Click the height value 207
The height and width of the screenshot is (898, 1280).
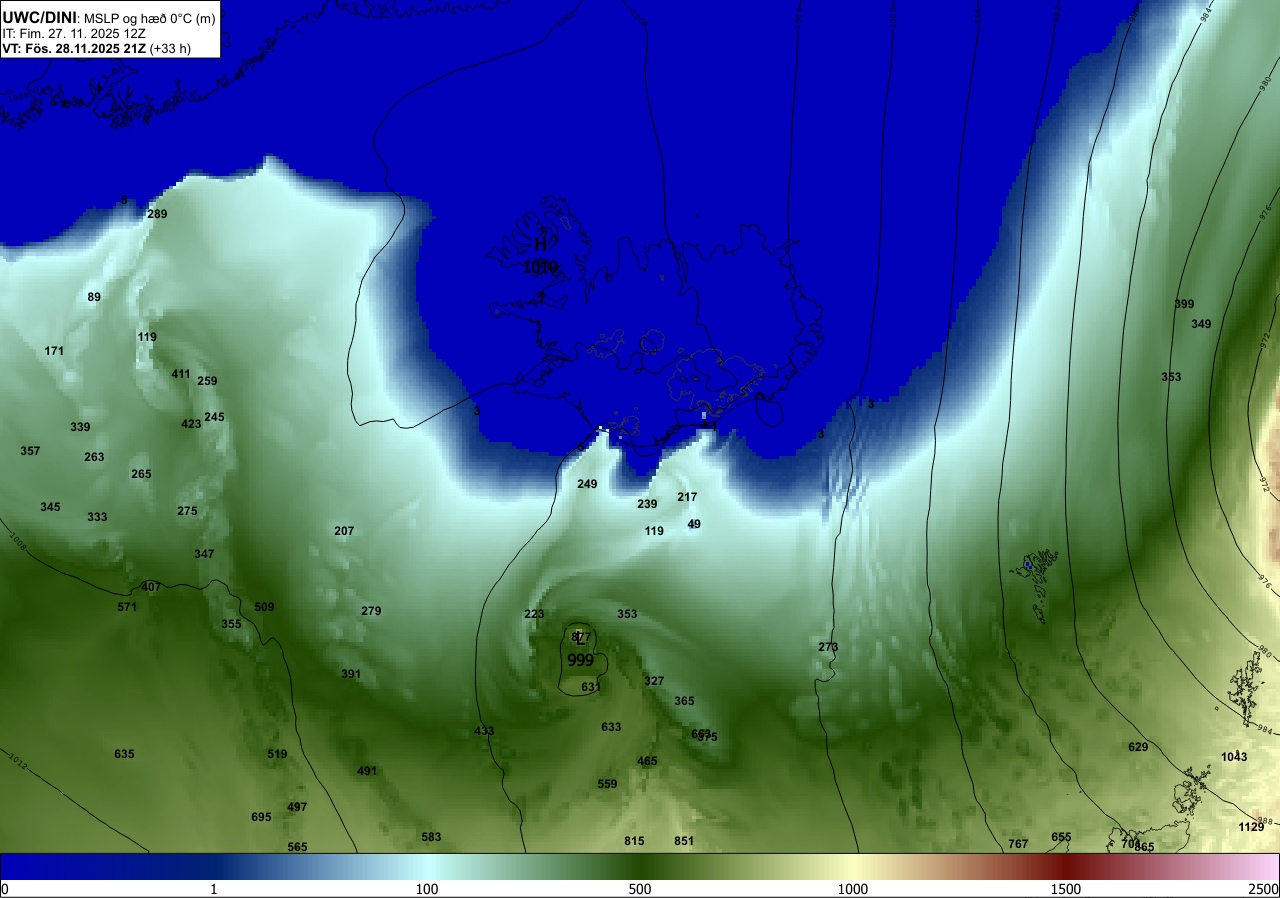coord(344,531)
